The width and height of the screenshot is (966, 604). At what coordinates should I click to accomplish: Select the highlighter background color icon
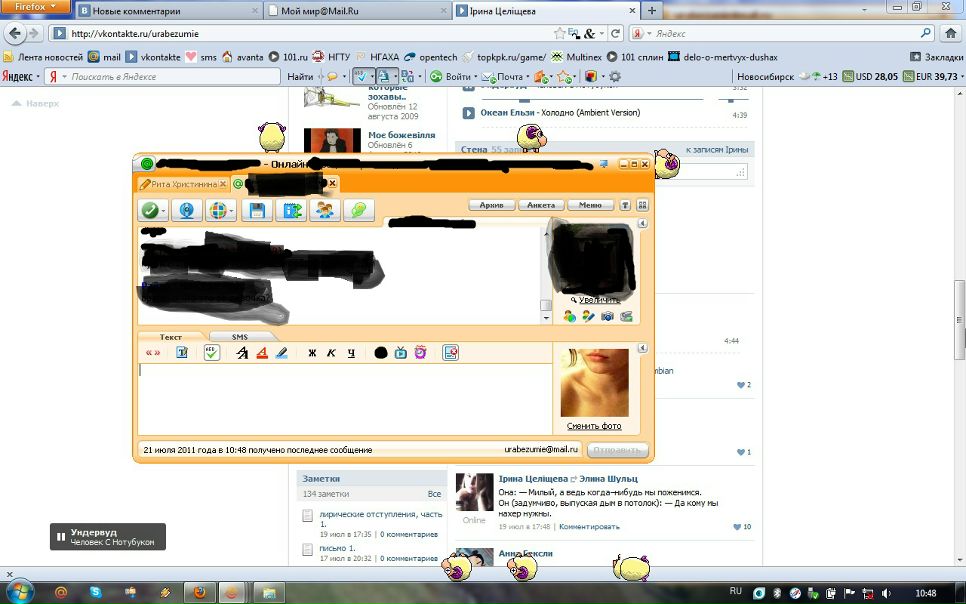pyautogui.click(x=281, y=352)
